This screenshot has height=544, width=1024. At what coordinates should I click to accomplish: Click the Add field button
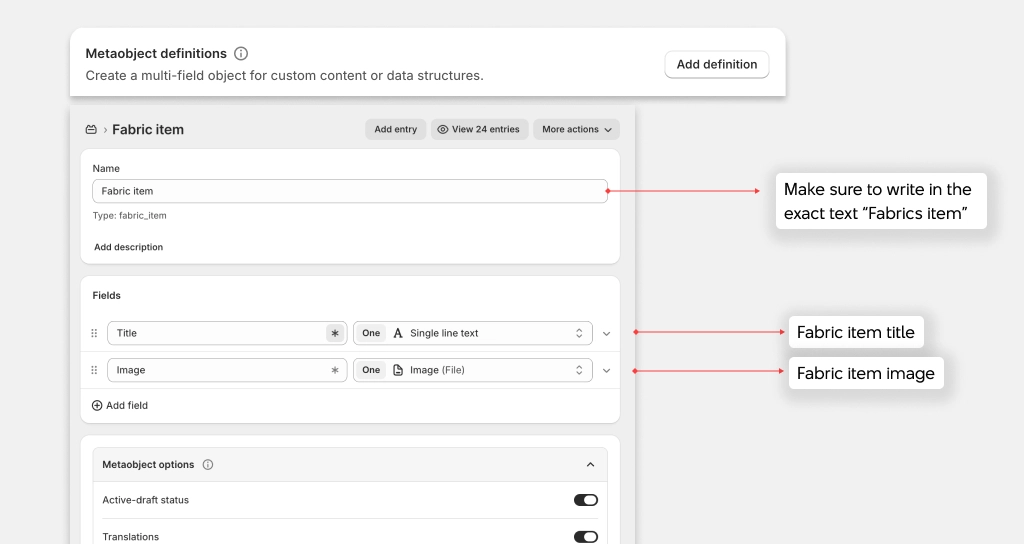tap(120, 406)
